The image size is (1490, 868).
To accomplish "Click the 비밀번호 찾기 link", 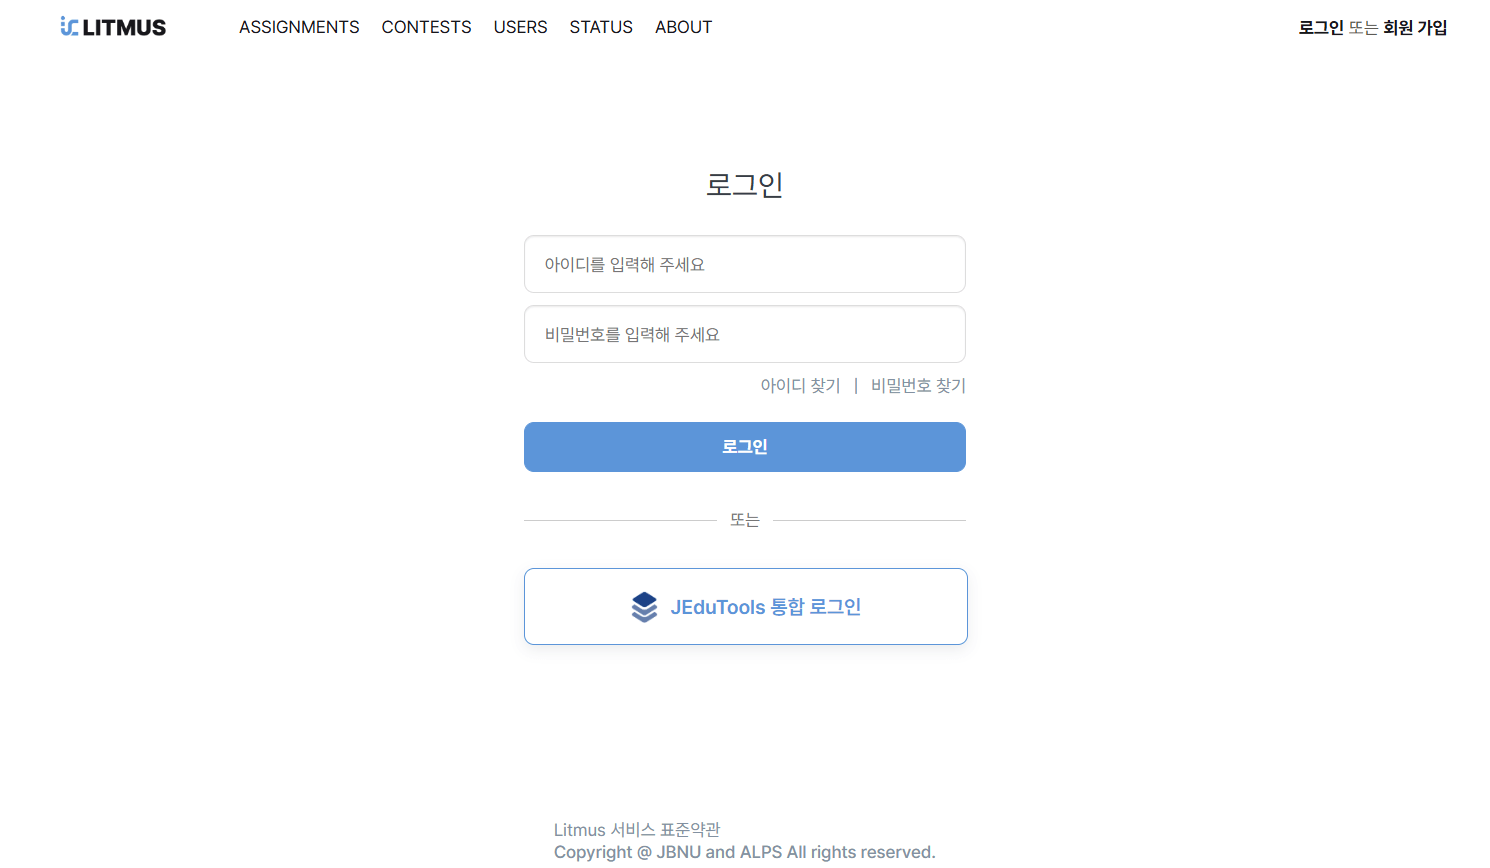I will (918, 385).
